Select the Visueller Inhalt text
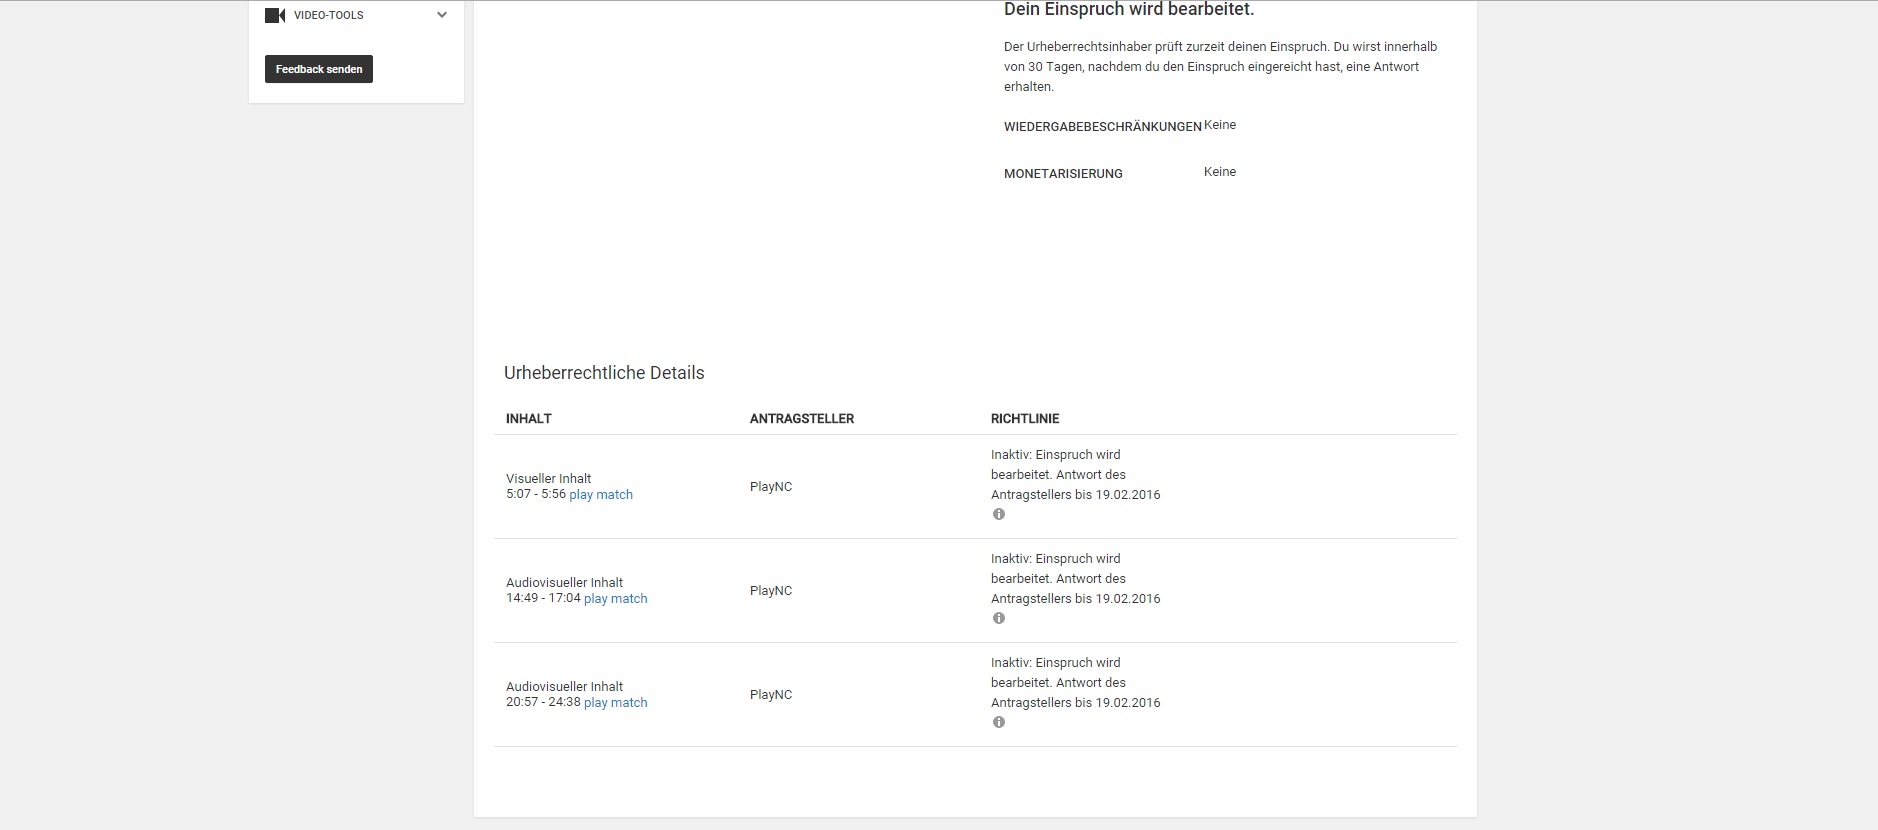This screenshot has width=1878, height=830. tap(548, 478)
